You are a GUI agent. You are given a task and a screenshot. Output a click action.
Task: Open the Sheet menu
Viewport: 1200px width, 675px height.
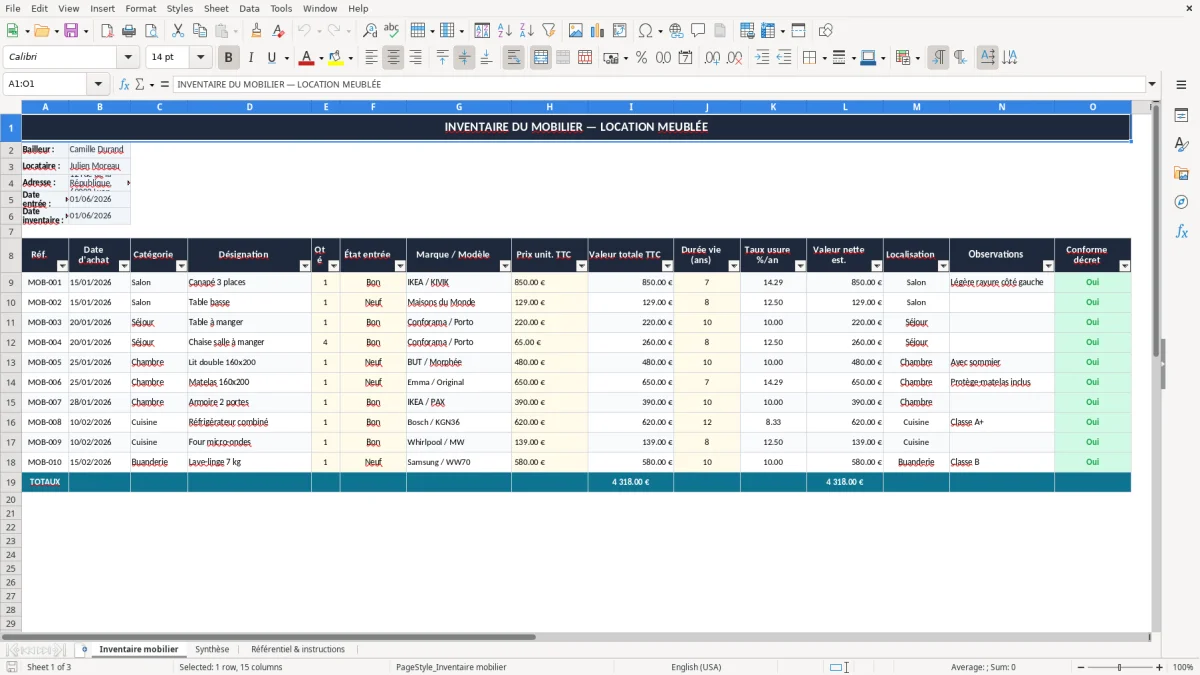[x=216, y=8]
